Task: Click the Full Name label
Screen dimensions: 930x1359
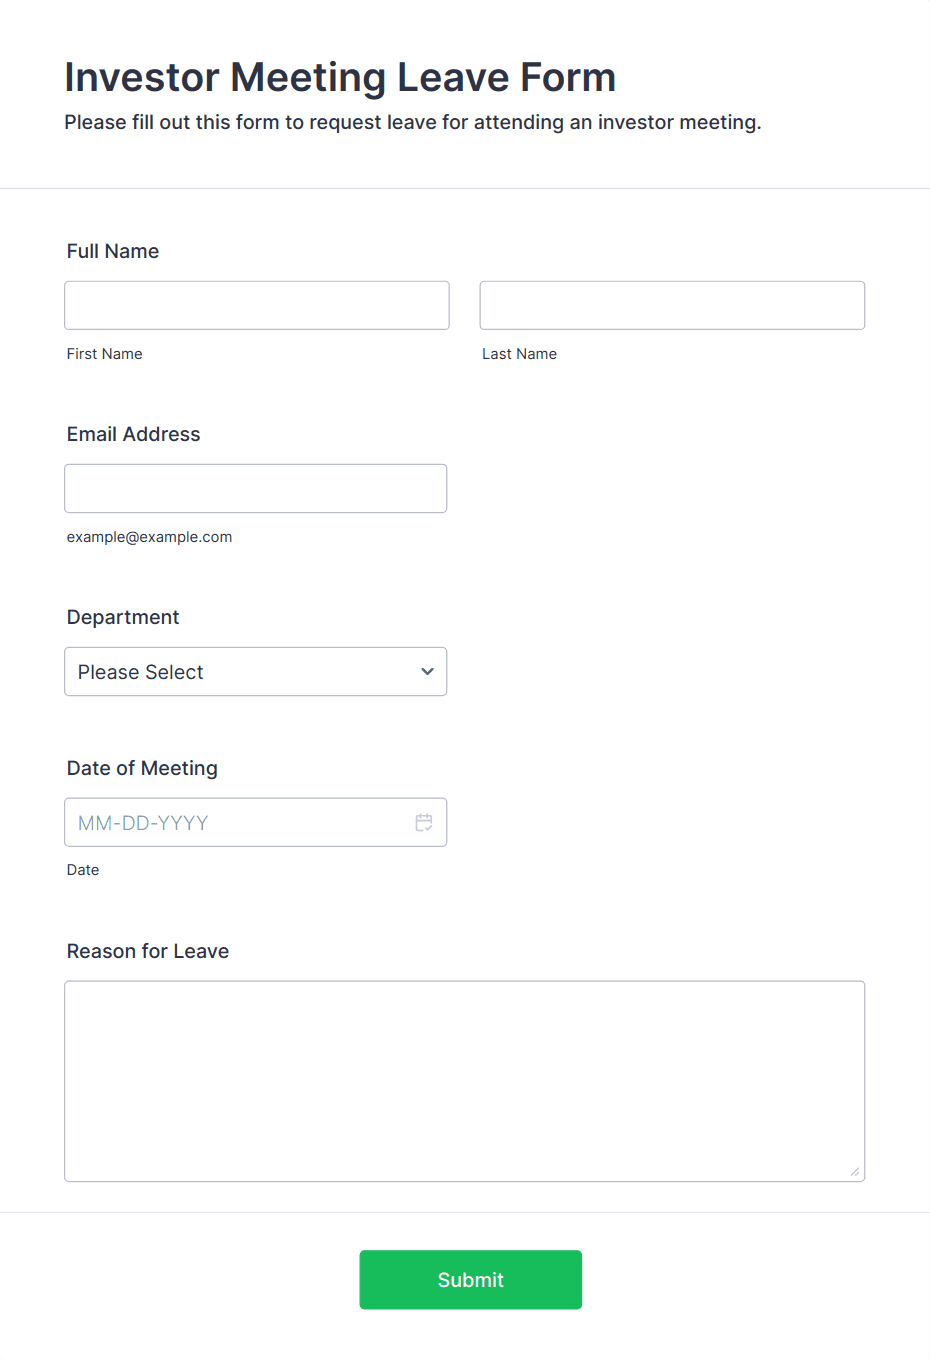Action: click(x=113, y=251)
